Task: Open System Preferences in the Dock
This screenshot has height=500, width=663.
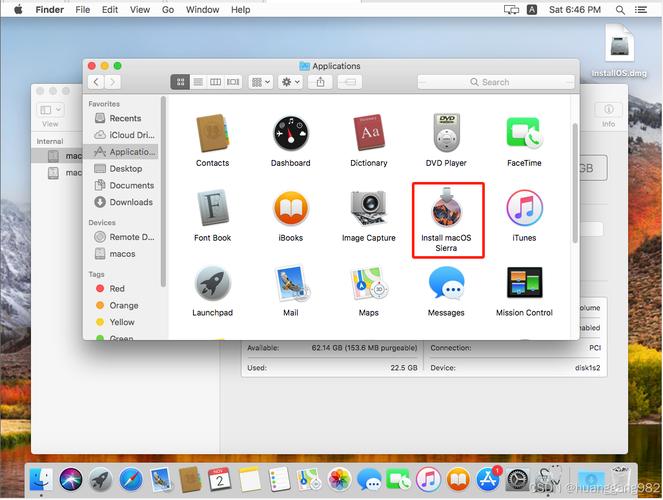Action: [x=518, y=479]
